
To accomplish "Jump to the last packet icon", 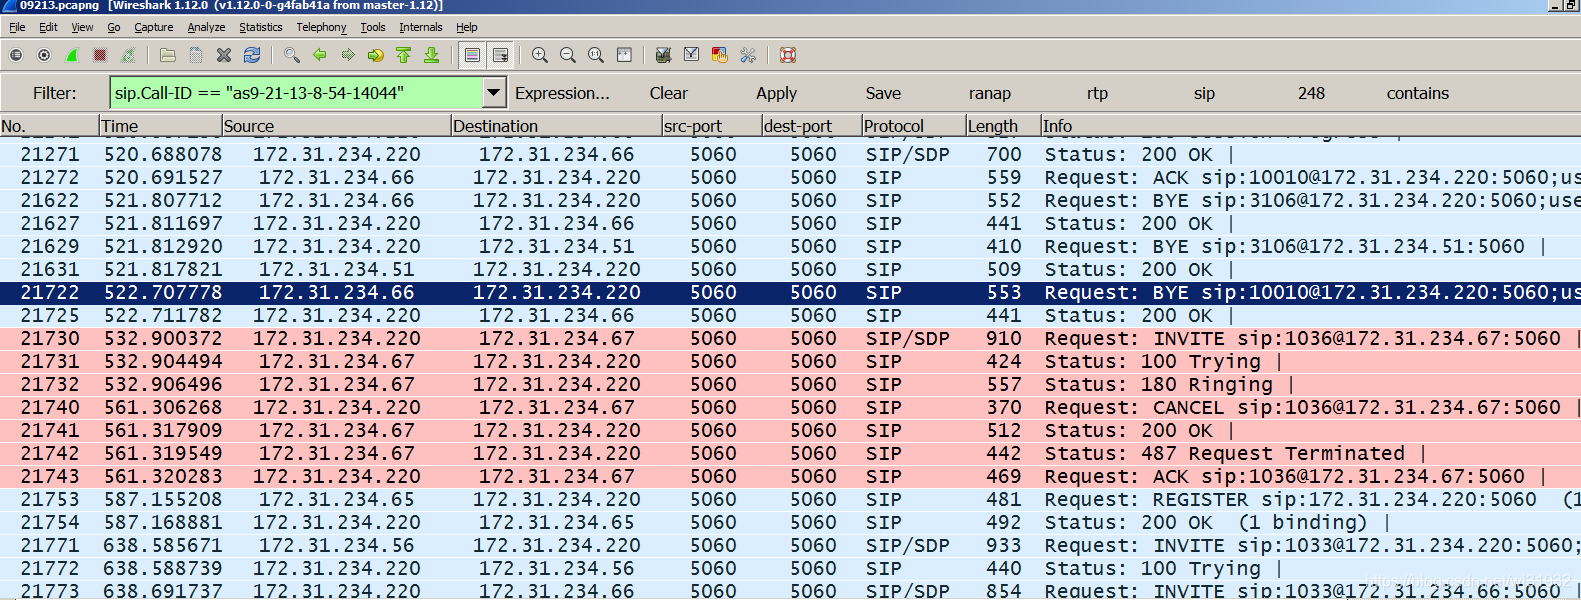I will pyautogui.click(x=432, y=55).
